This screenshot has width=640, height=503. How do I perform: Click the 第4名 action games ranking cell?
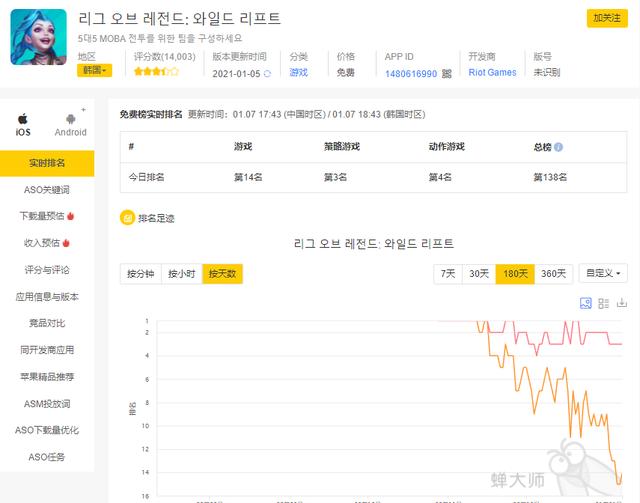pyautogui.click(x=440, y=177)
